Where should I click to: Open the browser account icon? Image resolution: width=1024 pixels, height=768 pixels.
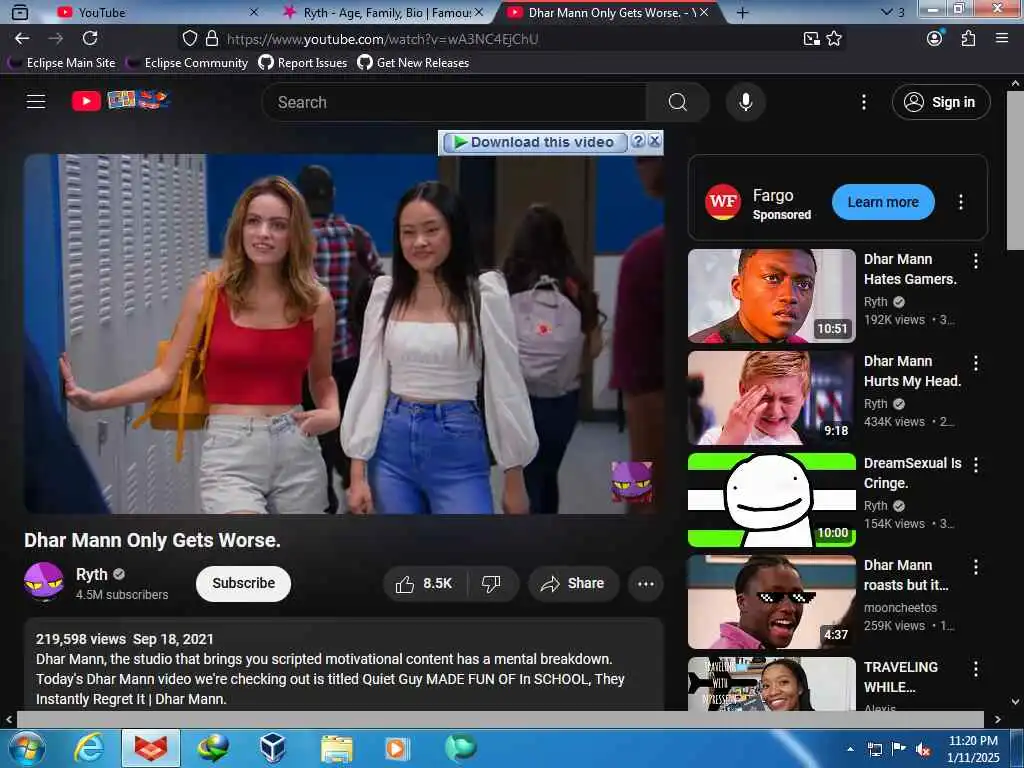click(935, 38)
